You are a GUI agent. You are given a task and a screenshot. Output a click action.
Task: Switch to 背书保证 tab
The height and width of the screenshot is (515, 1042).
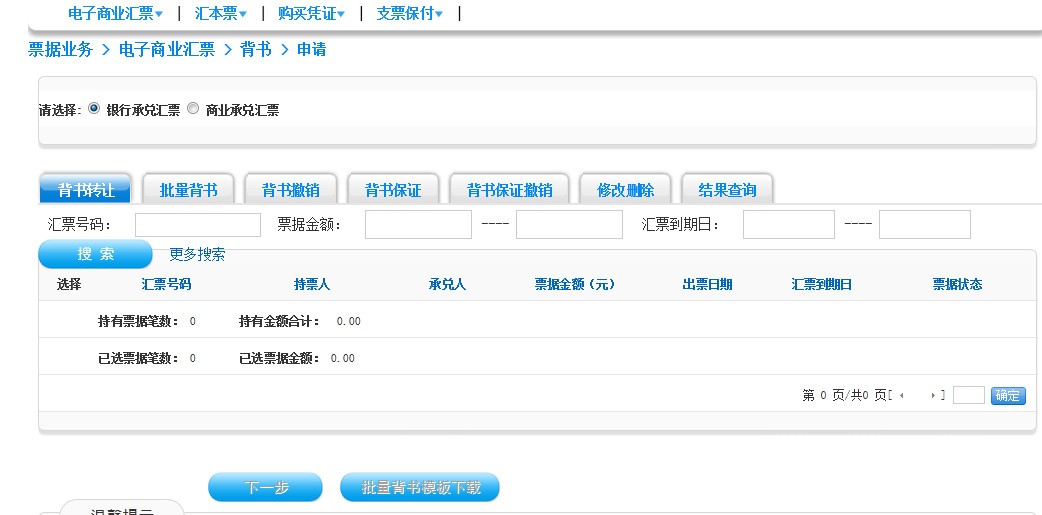pos(393,190)
